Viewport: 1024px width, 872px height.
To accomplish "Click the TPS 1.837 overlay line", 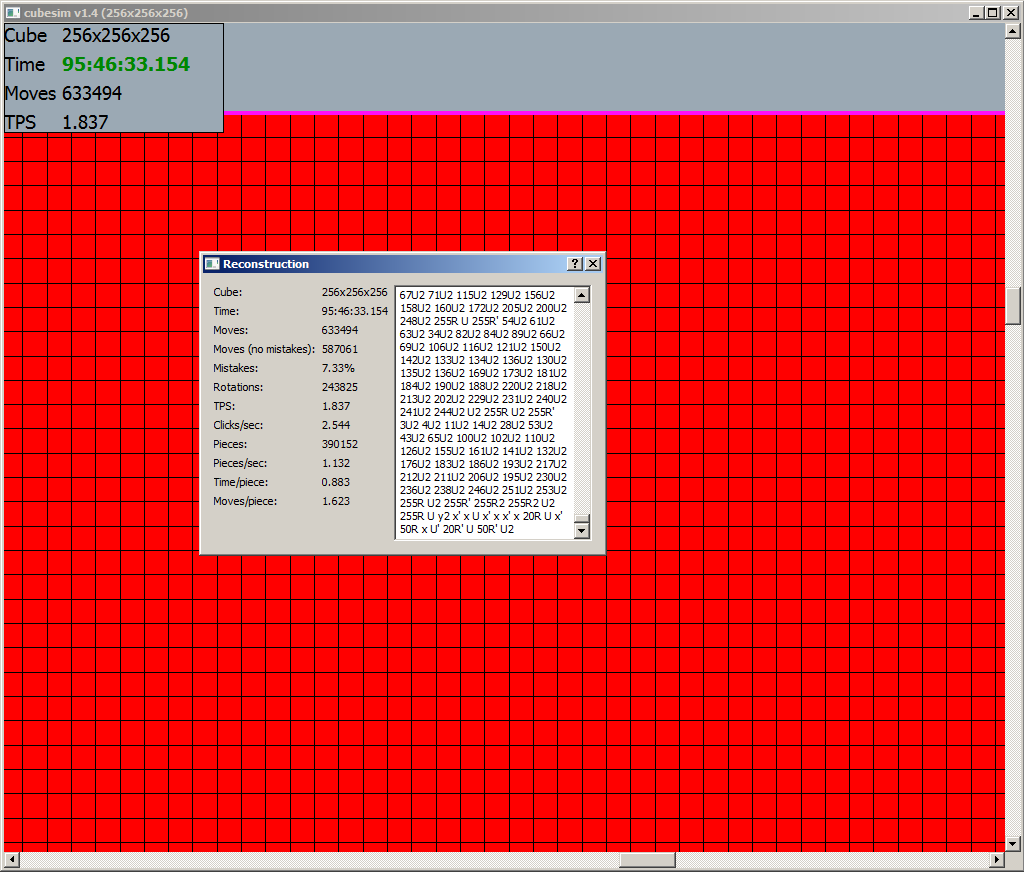I will (57, 122).
